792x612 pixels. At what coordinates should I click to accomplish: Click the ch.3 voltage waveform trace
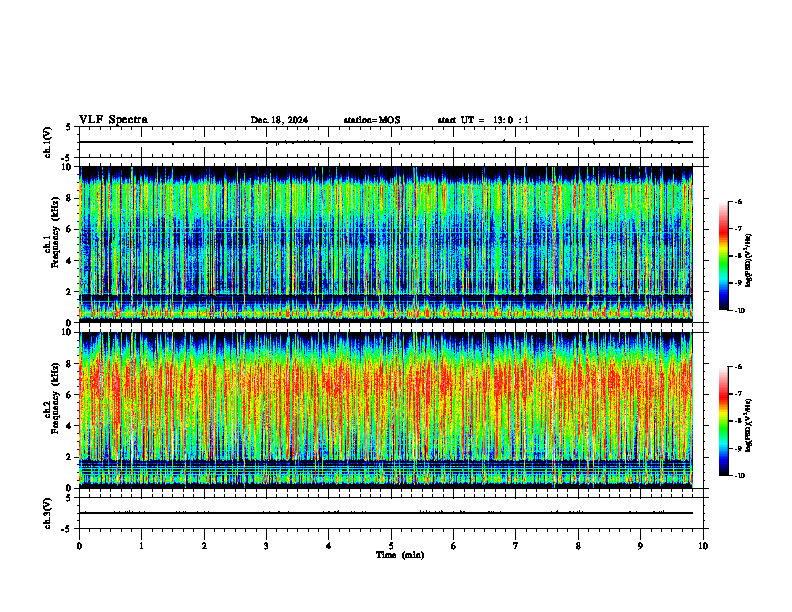pos(386,513)
